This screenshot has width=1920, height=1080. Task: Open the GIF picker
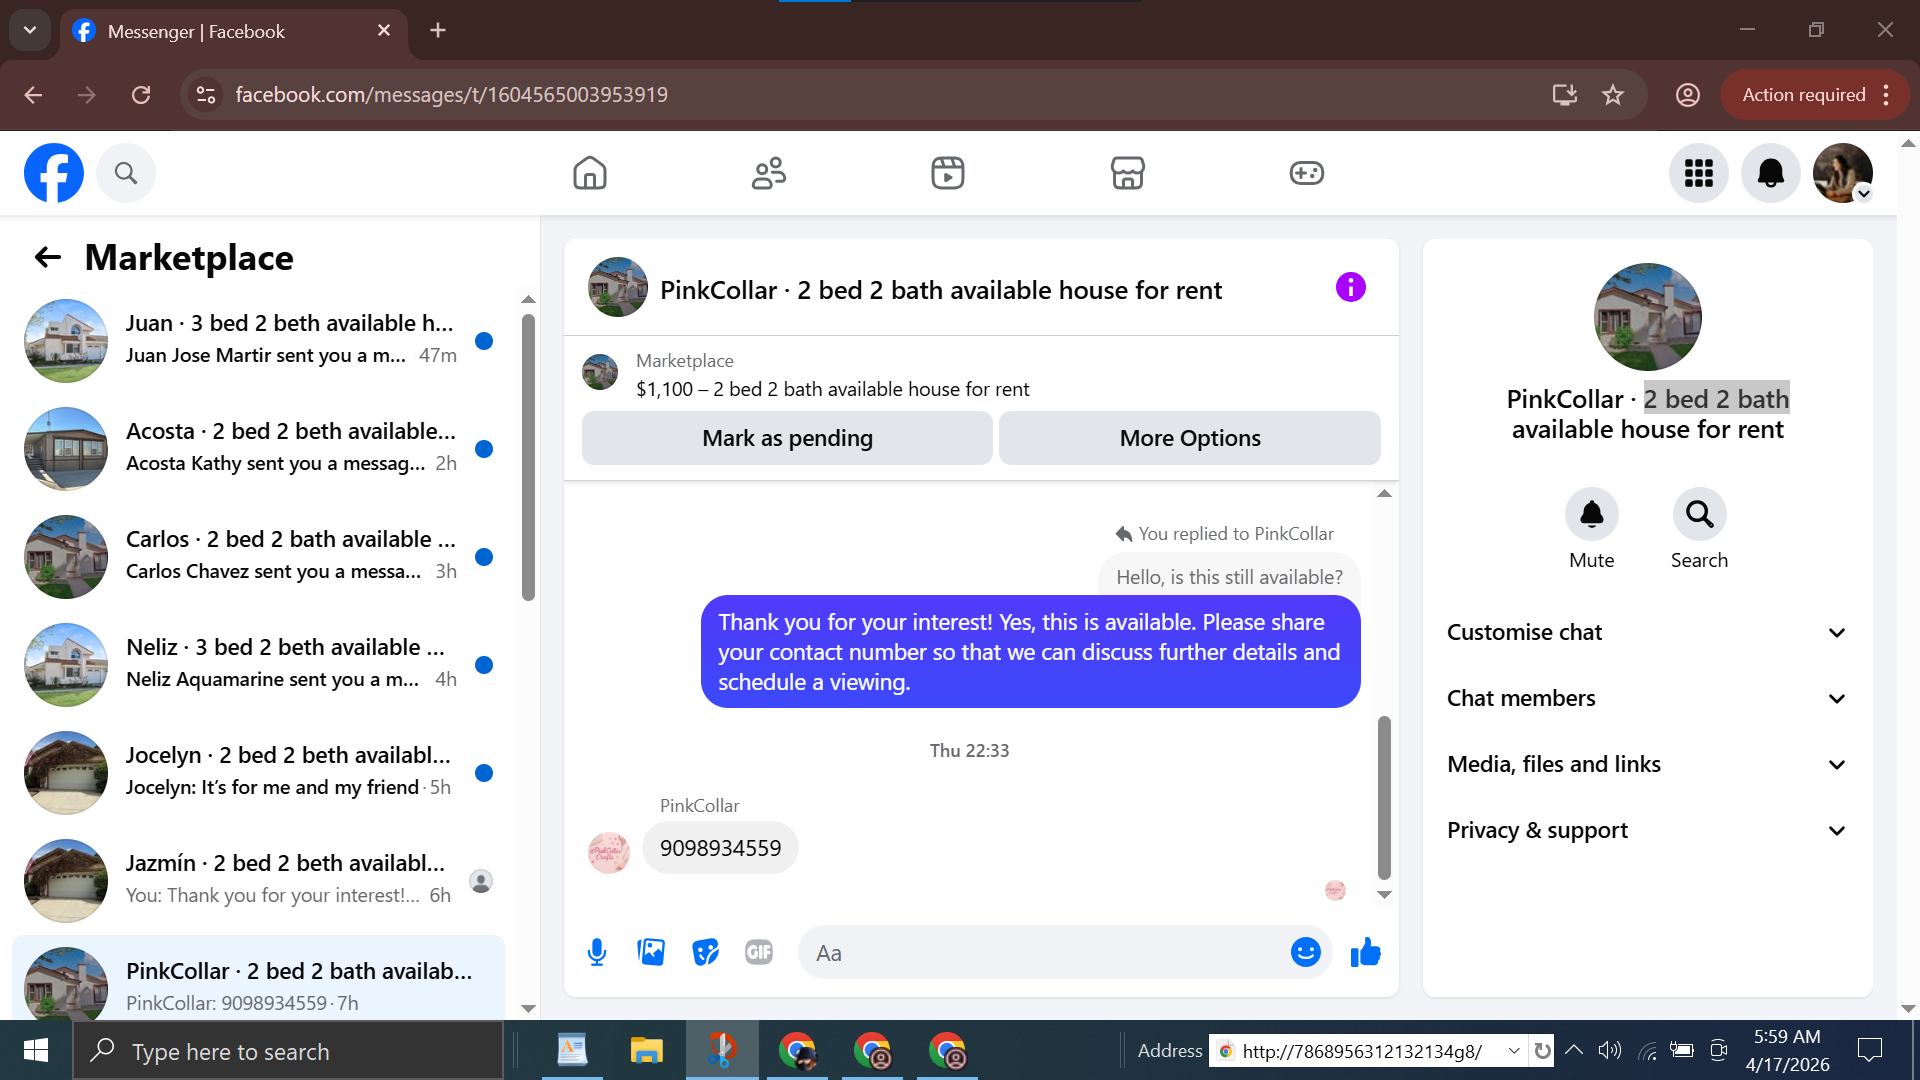click(x=759, y=952)
